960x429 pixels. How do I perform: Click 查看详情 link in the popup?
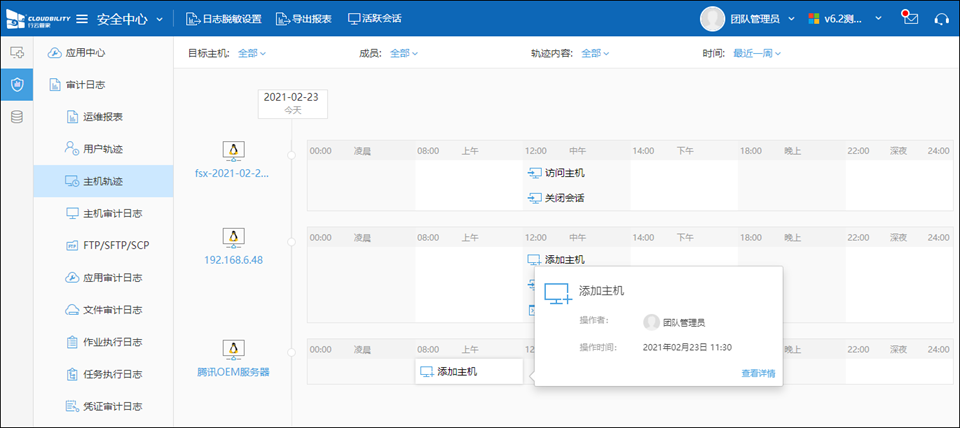(x=757, y=373)
